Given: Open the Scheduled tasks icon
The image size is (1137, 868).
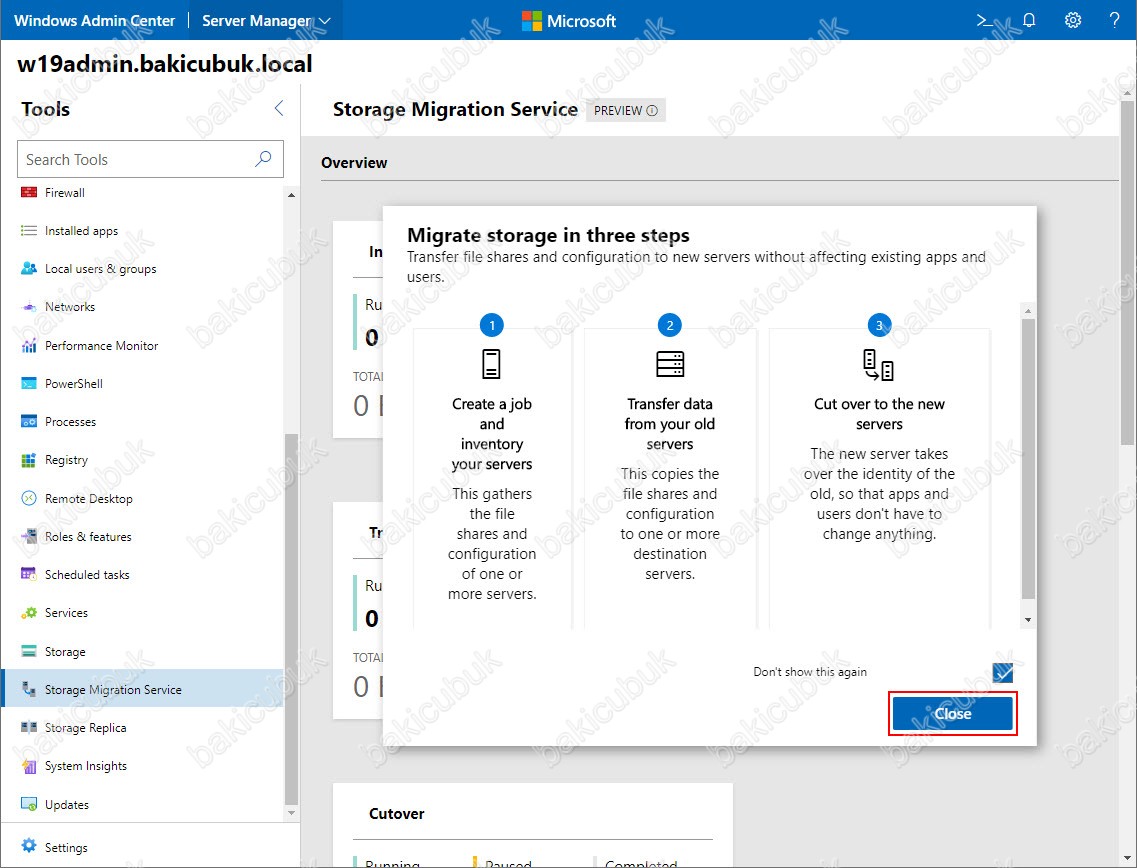Looking at the screenshot, I should (x=29, y=574).
